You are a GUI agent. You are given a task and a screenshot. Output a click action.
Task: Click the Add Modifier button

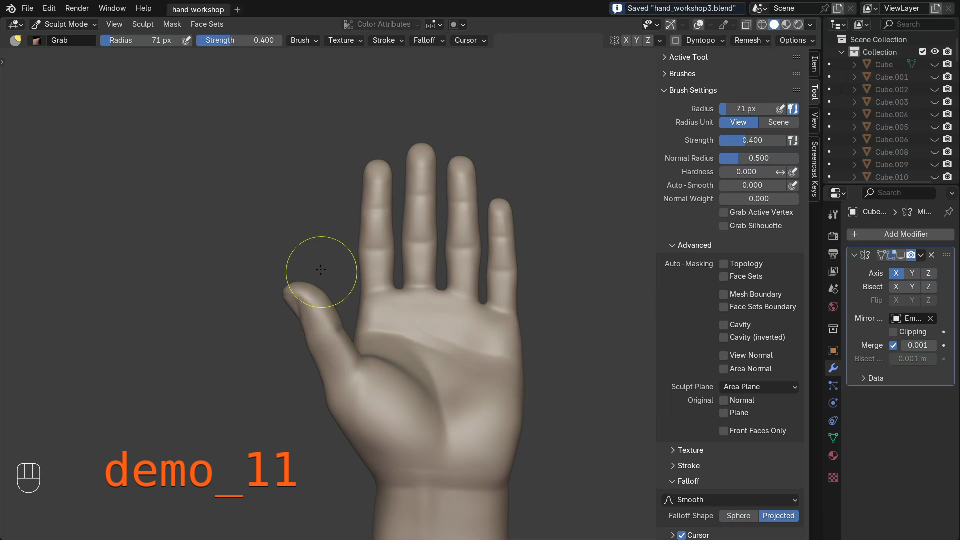tap(900, 234)
